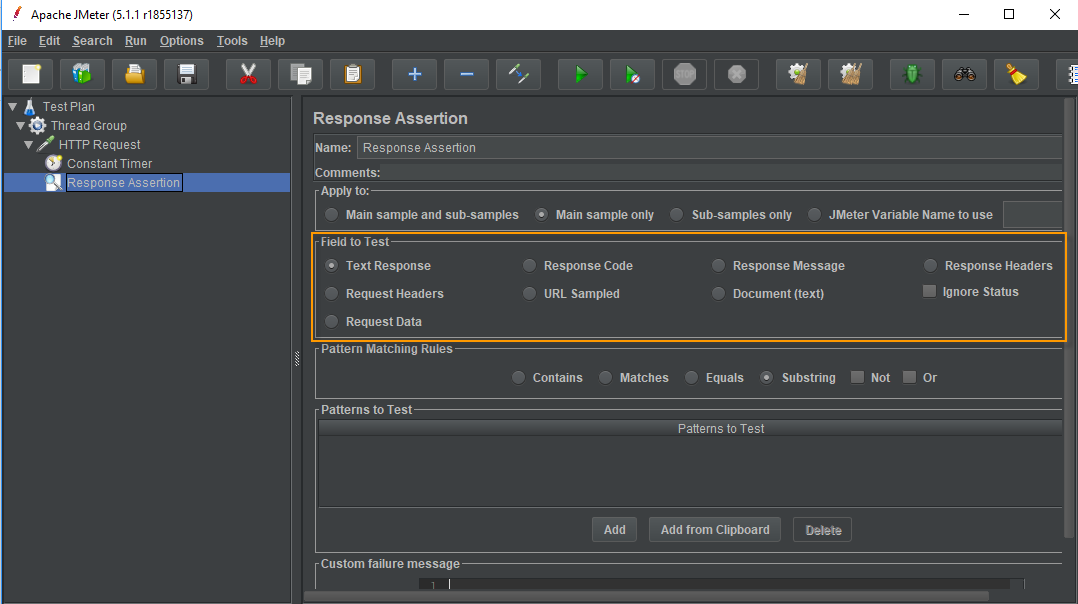Click the Reset Search broom icon
The image size is (1078, 604).
[1016, 74]
